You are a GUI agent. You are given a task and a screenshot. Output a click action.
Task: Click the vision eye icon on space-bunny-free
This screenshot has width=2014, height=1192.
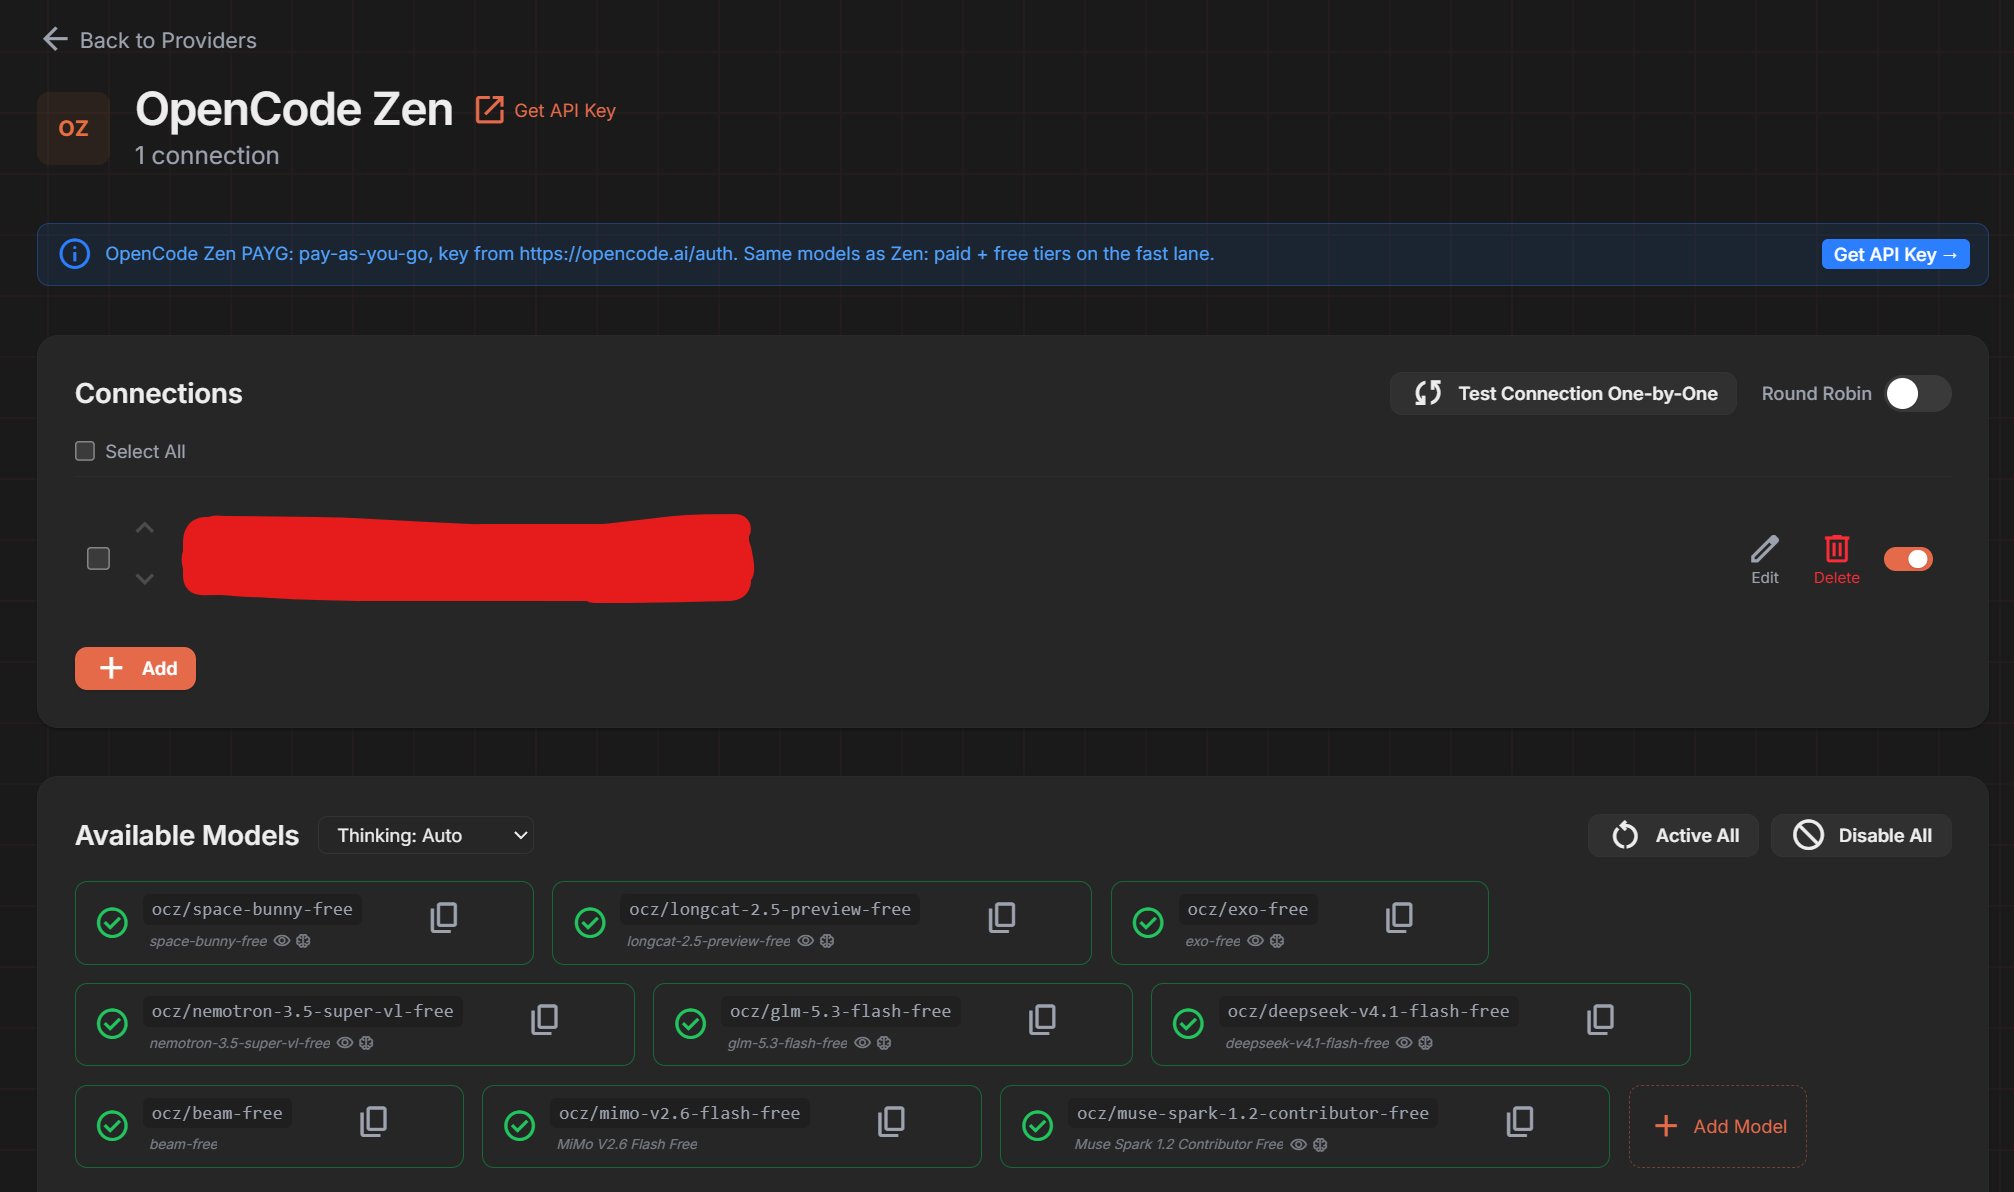point(282,941)
